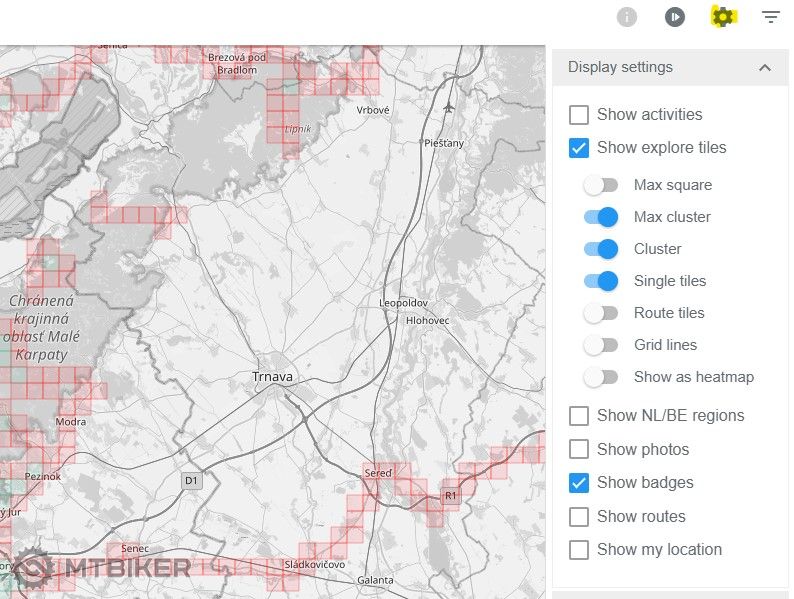Enable the Show activities checkbox
794x599 pixels.
click(579, 115)
